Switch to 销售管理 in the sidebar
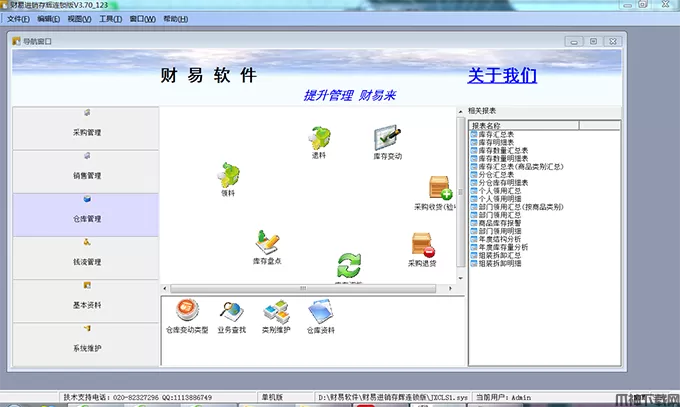Viewport: 680px width, 407px height. 86,172
